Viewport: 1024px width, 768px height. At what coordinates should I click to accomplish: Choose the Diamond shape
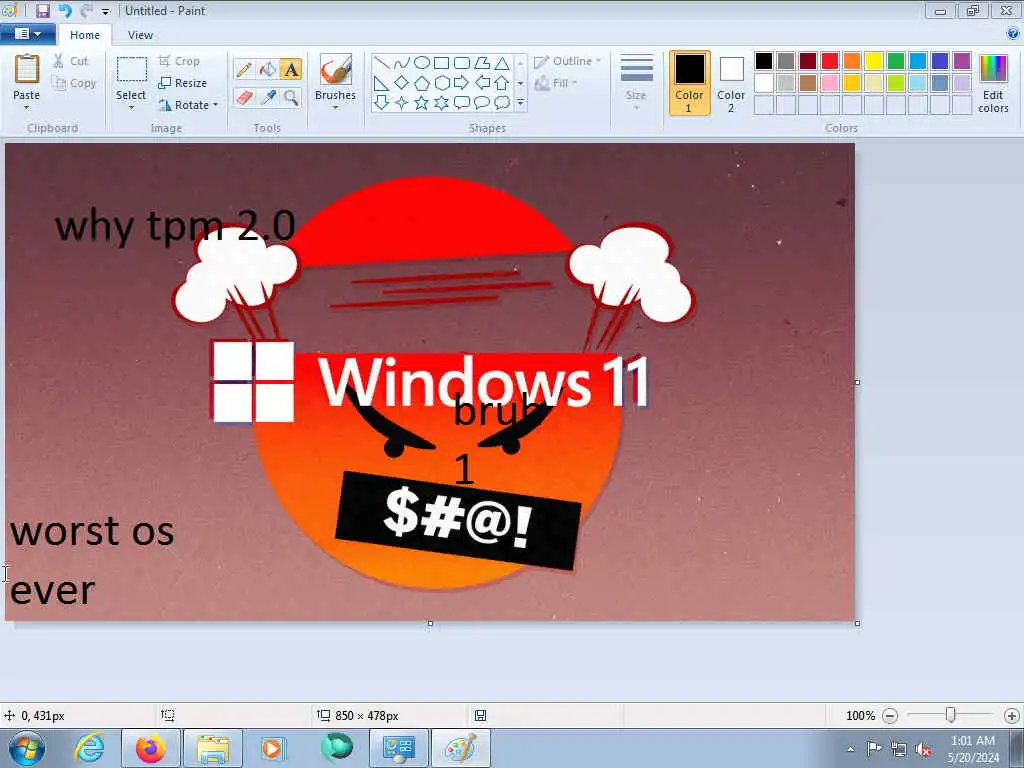pyautogui.click(x=402, y=83)
